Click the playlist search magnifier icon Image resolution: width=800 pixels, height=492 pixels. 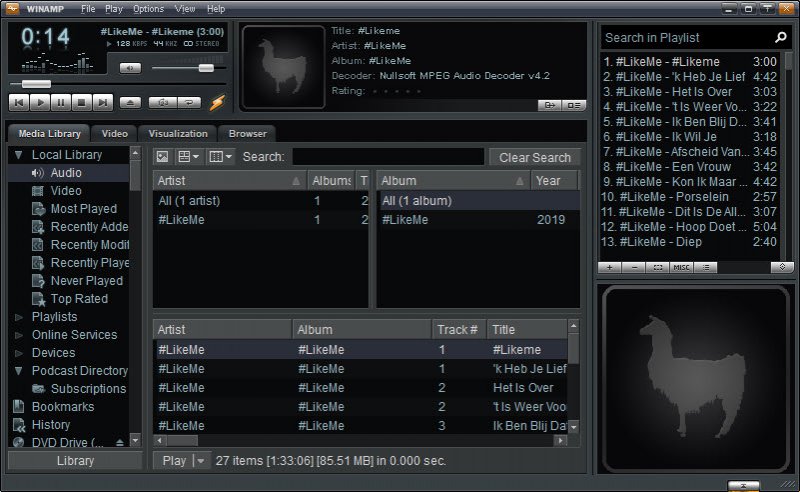click(781, 37)
